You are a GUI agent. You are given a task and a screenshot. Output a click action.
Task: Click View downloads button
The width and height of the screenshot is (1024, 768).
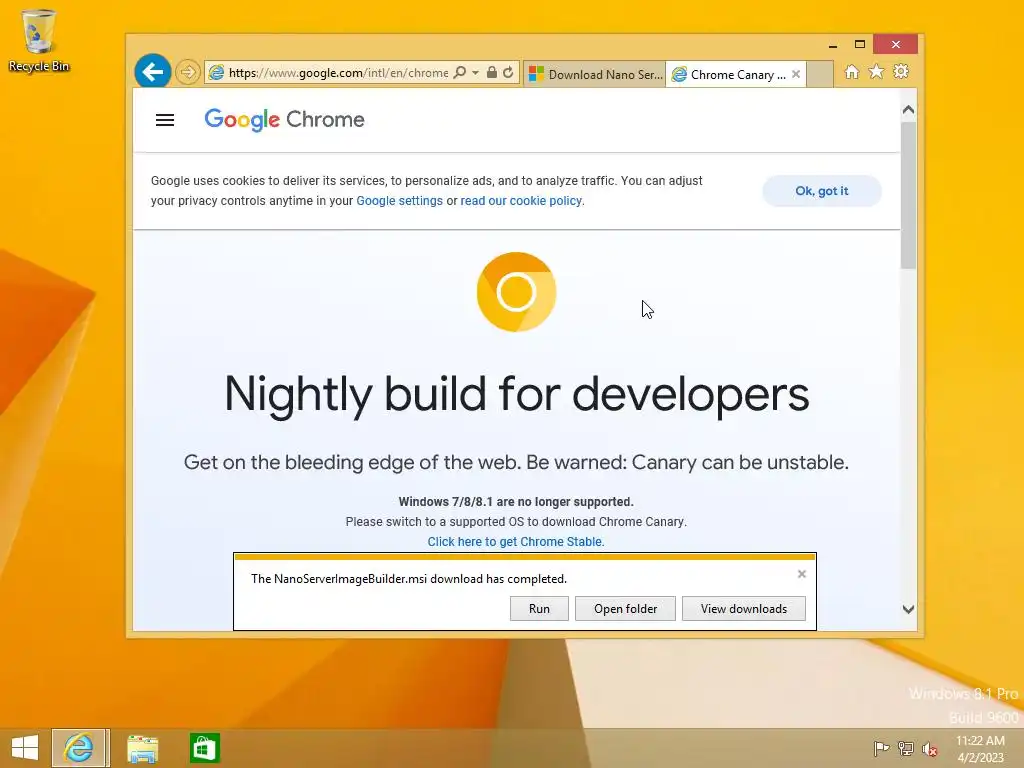744,609
